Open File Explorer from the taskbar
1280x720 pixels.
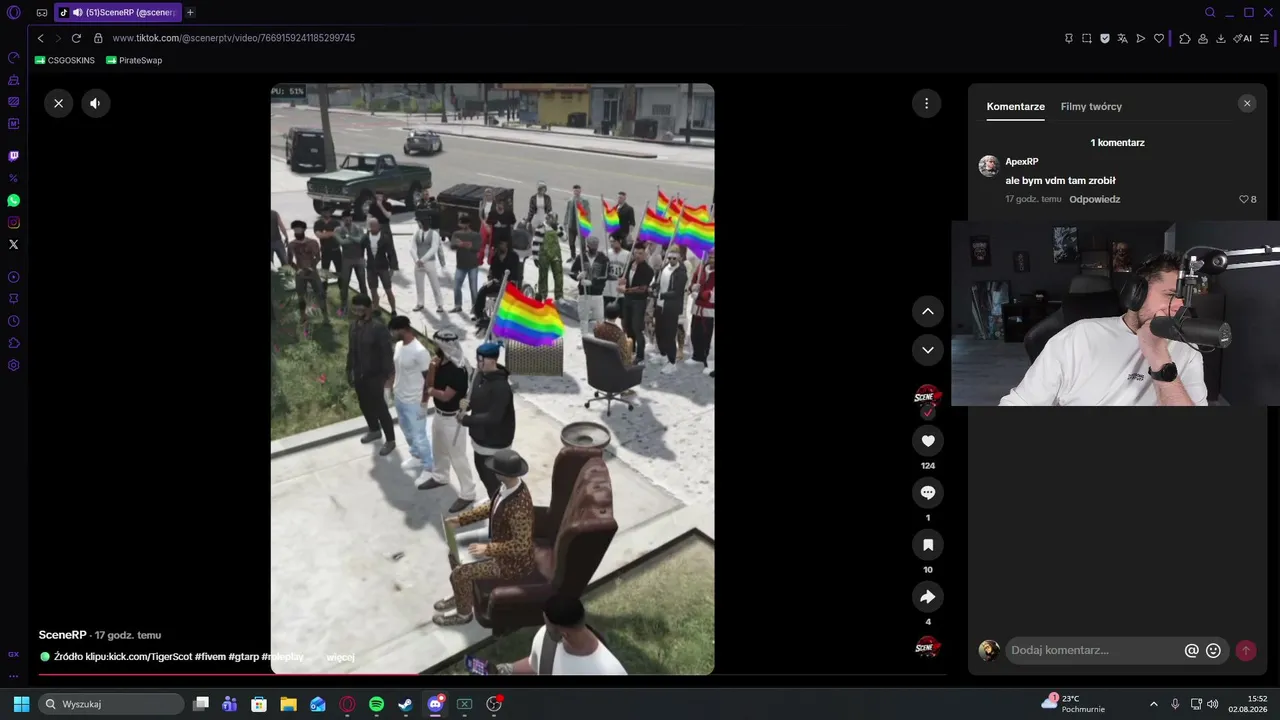pos(288,704)
